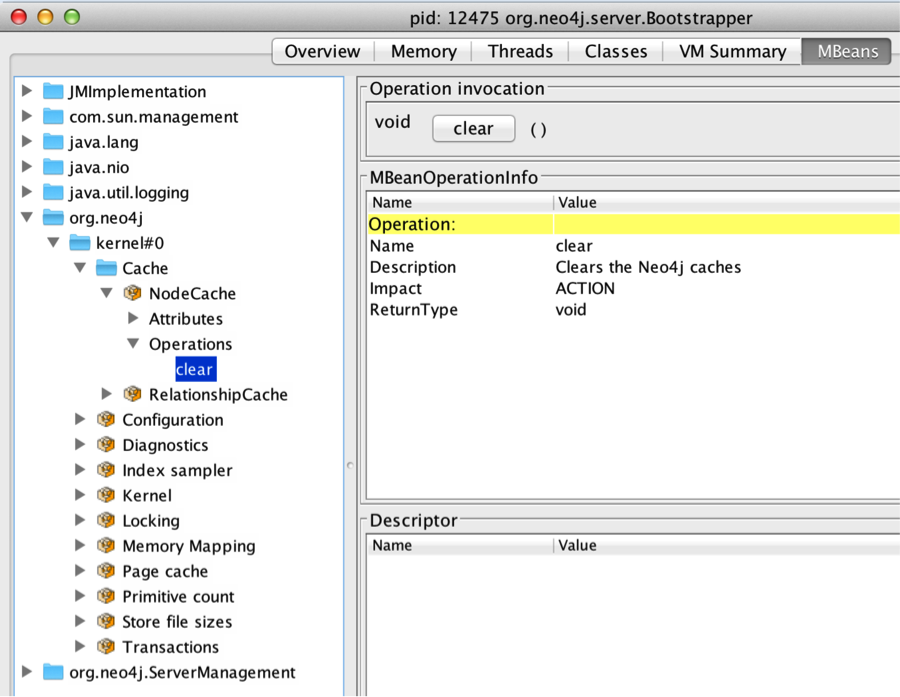Collapse the NodeCache node arrow
The image size is (900, 697).
coord(106,293)
